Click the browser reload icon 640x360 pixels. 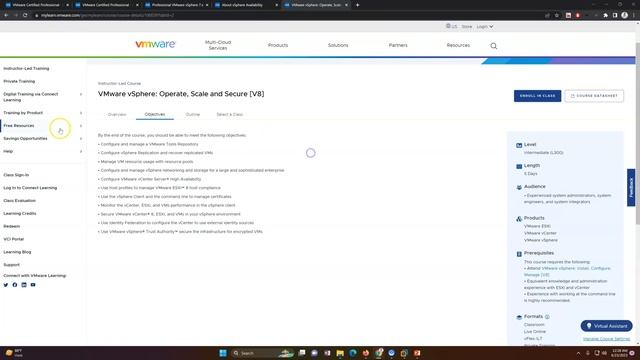click(25, 15)
